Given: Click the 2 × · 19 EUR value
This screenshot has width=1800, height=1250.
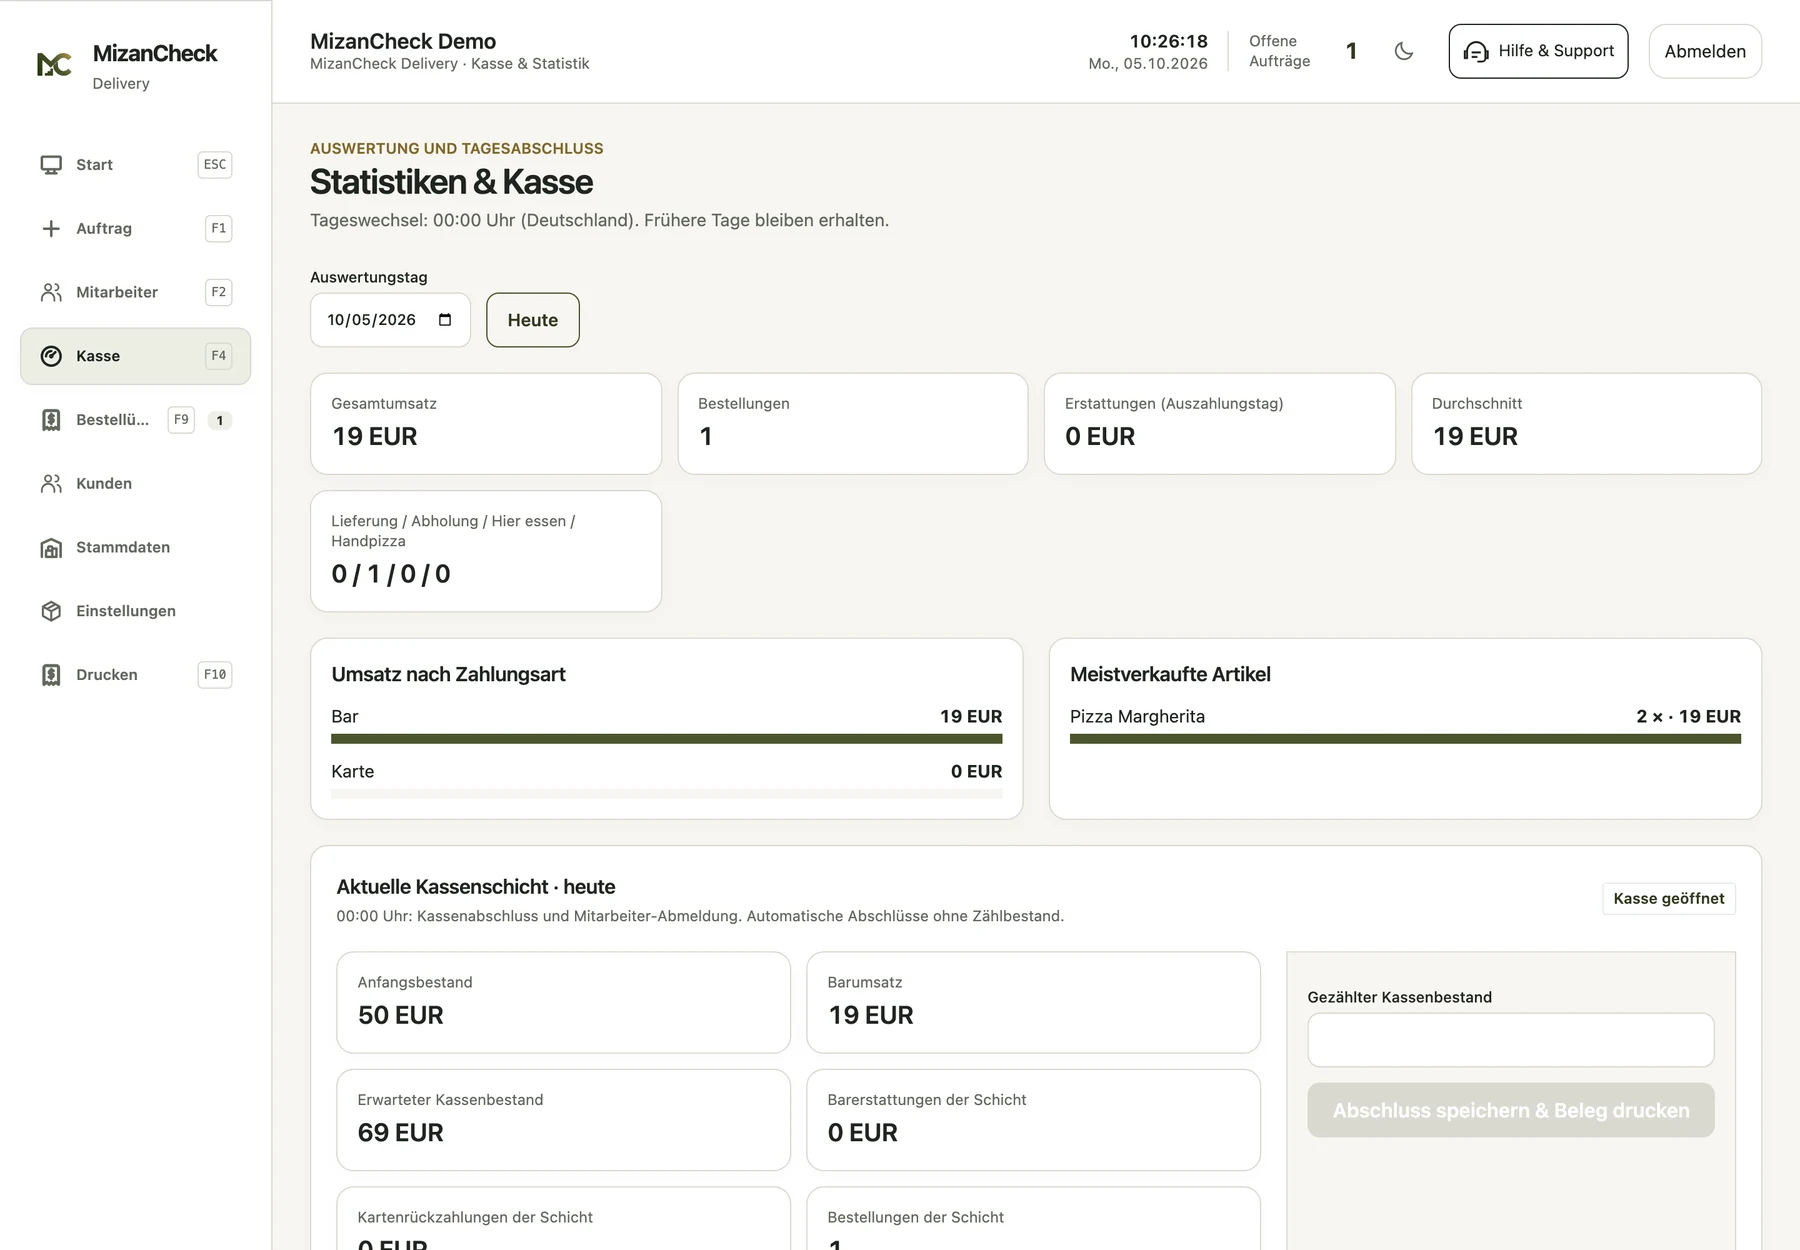Looking at the screenshot, I should click(1688, 717).
